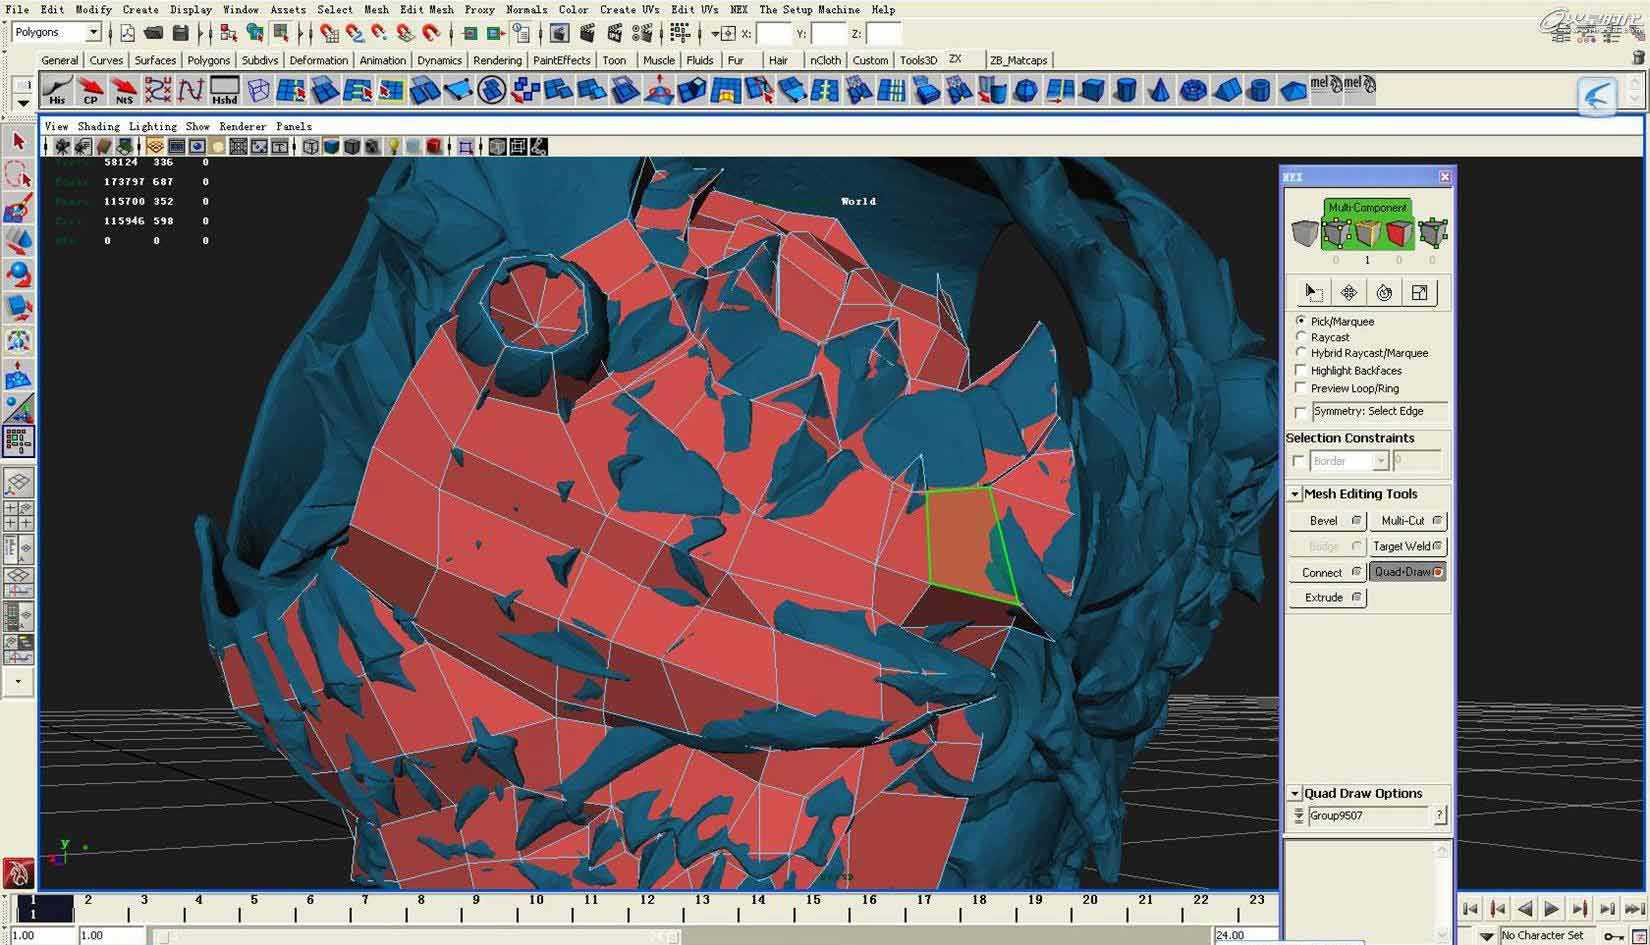The image size is (1650, 945).
Task: Open the Edit Mesh menu
Action: tap(426, 9)
